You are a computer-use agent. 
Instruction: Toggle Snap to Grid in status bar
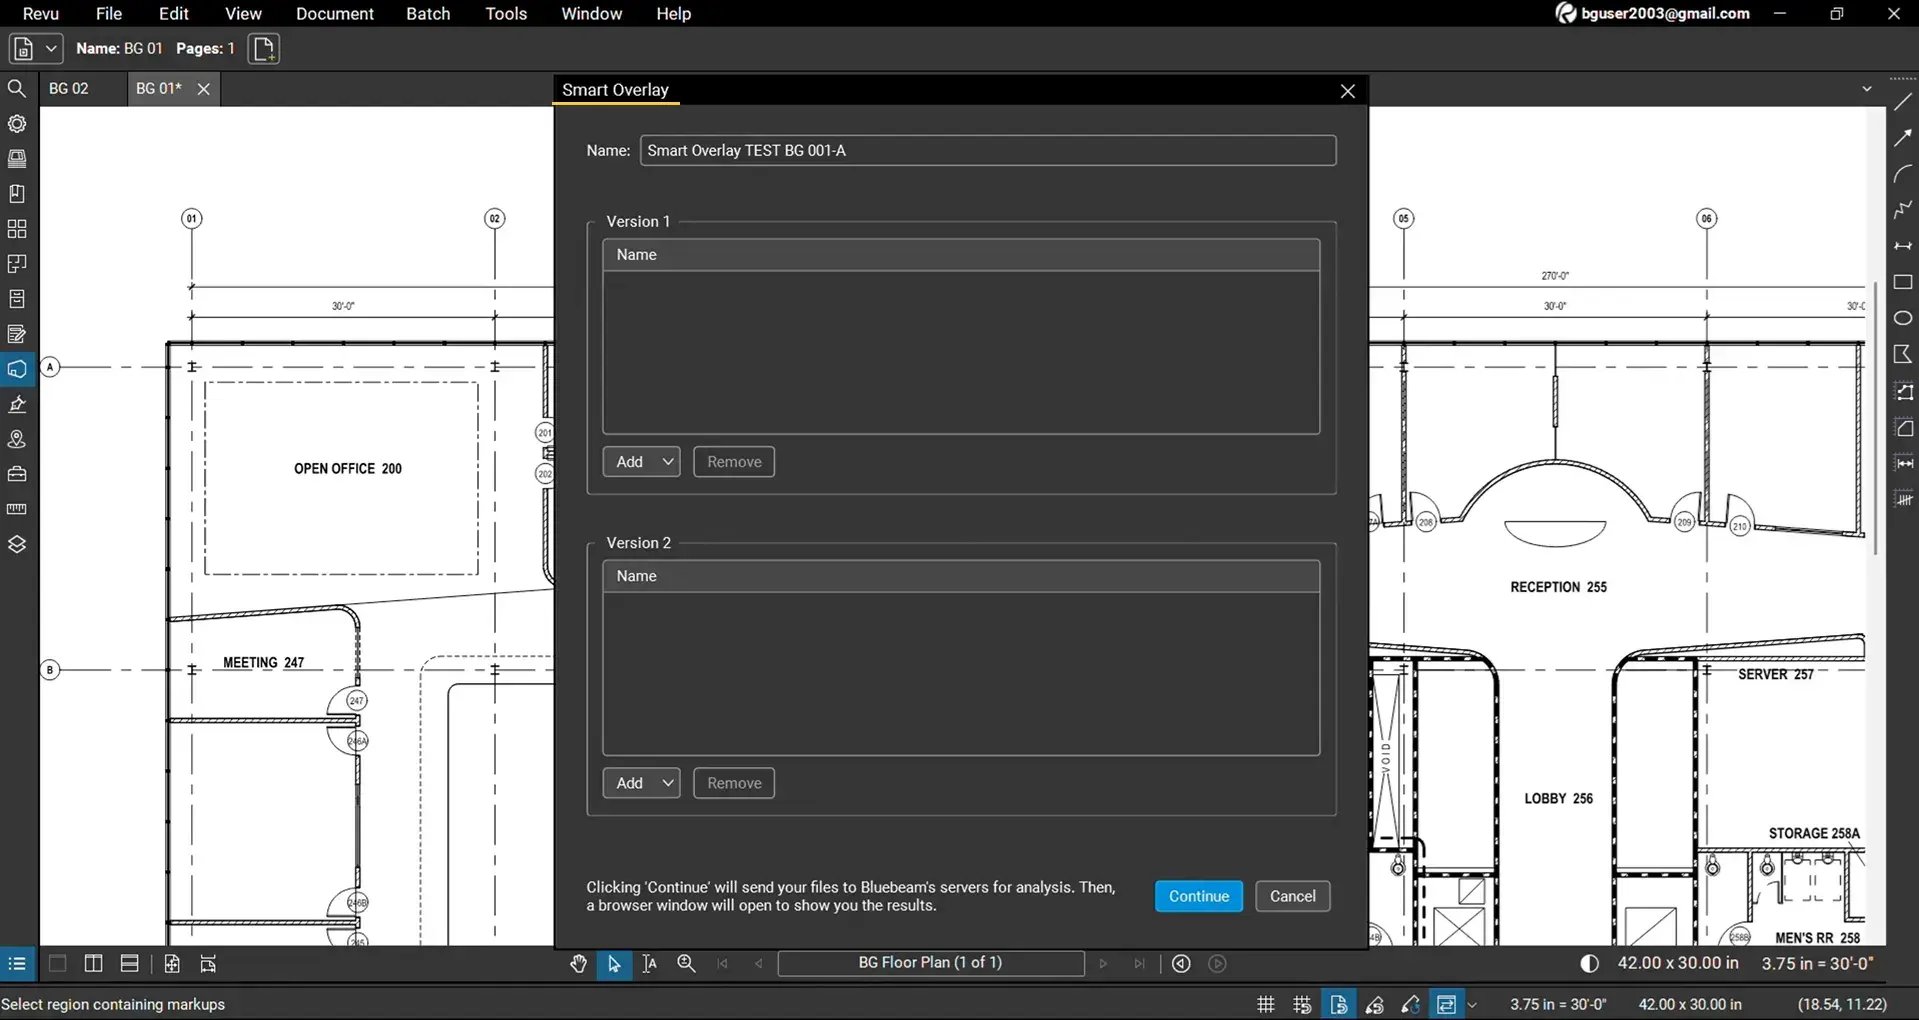click(x=1302, y=1004)
